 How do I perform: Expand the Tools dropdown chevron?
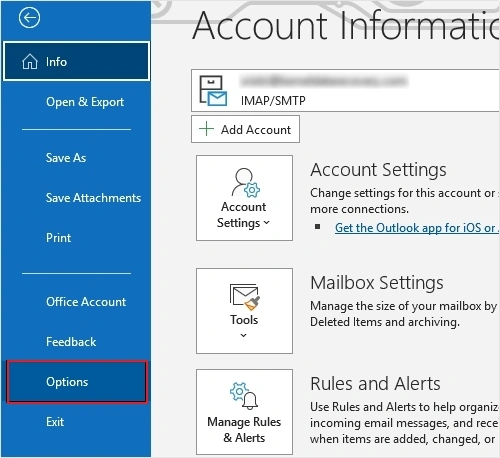[x=244, y=335]
